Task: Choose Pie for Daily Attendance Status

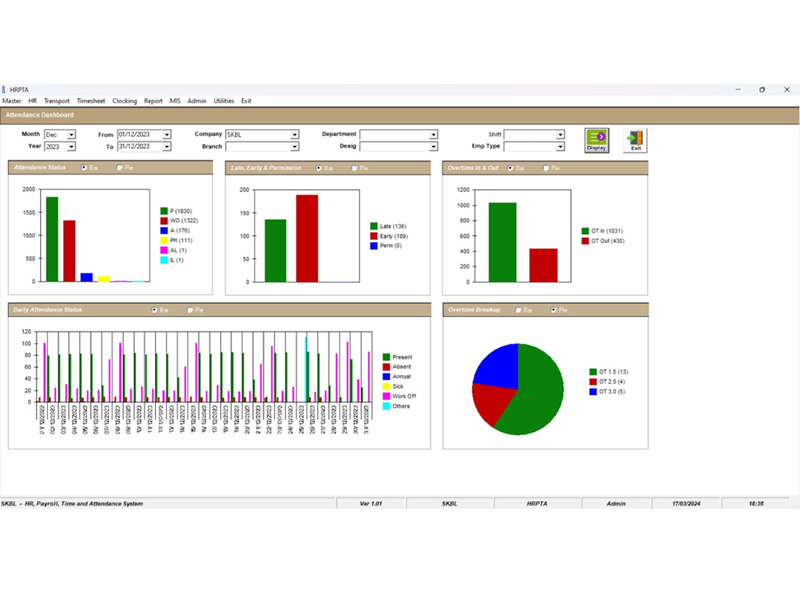Action: 189,310
